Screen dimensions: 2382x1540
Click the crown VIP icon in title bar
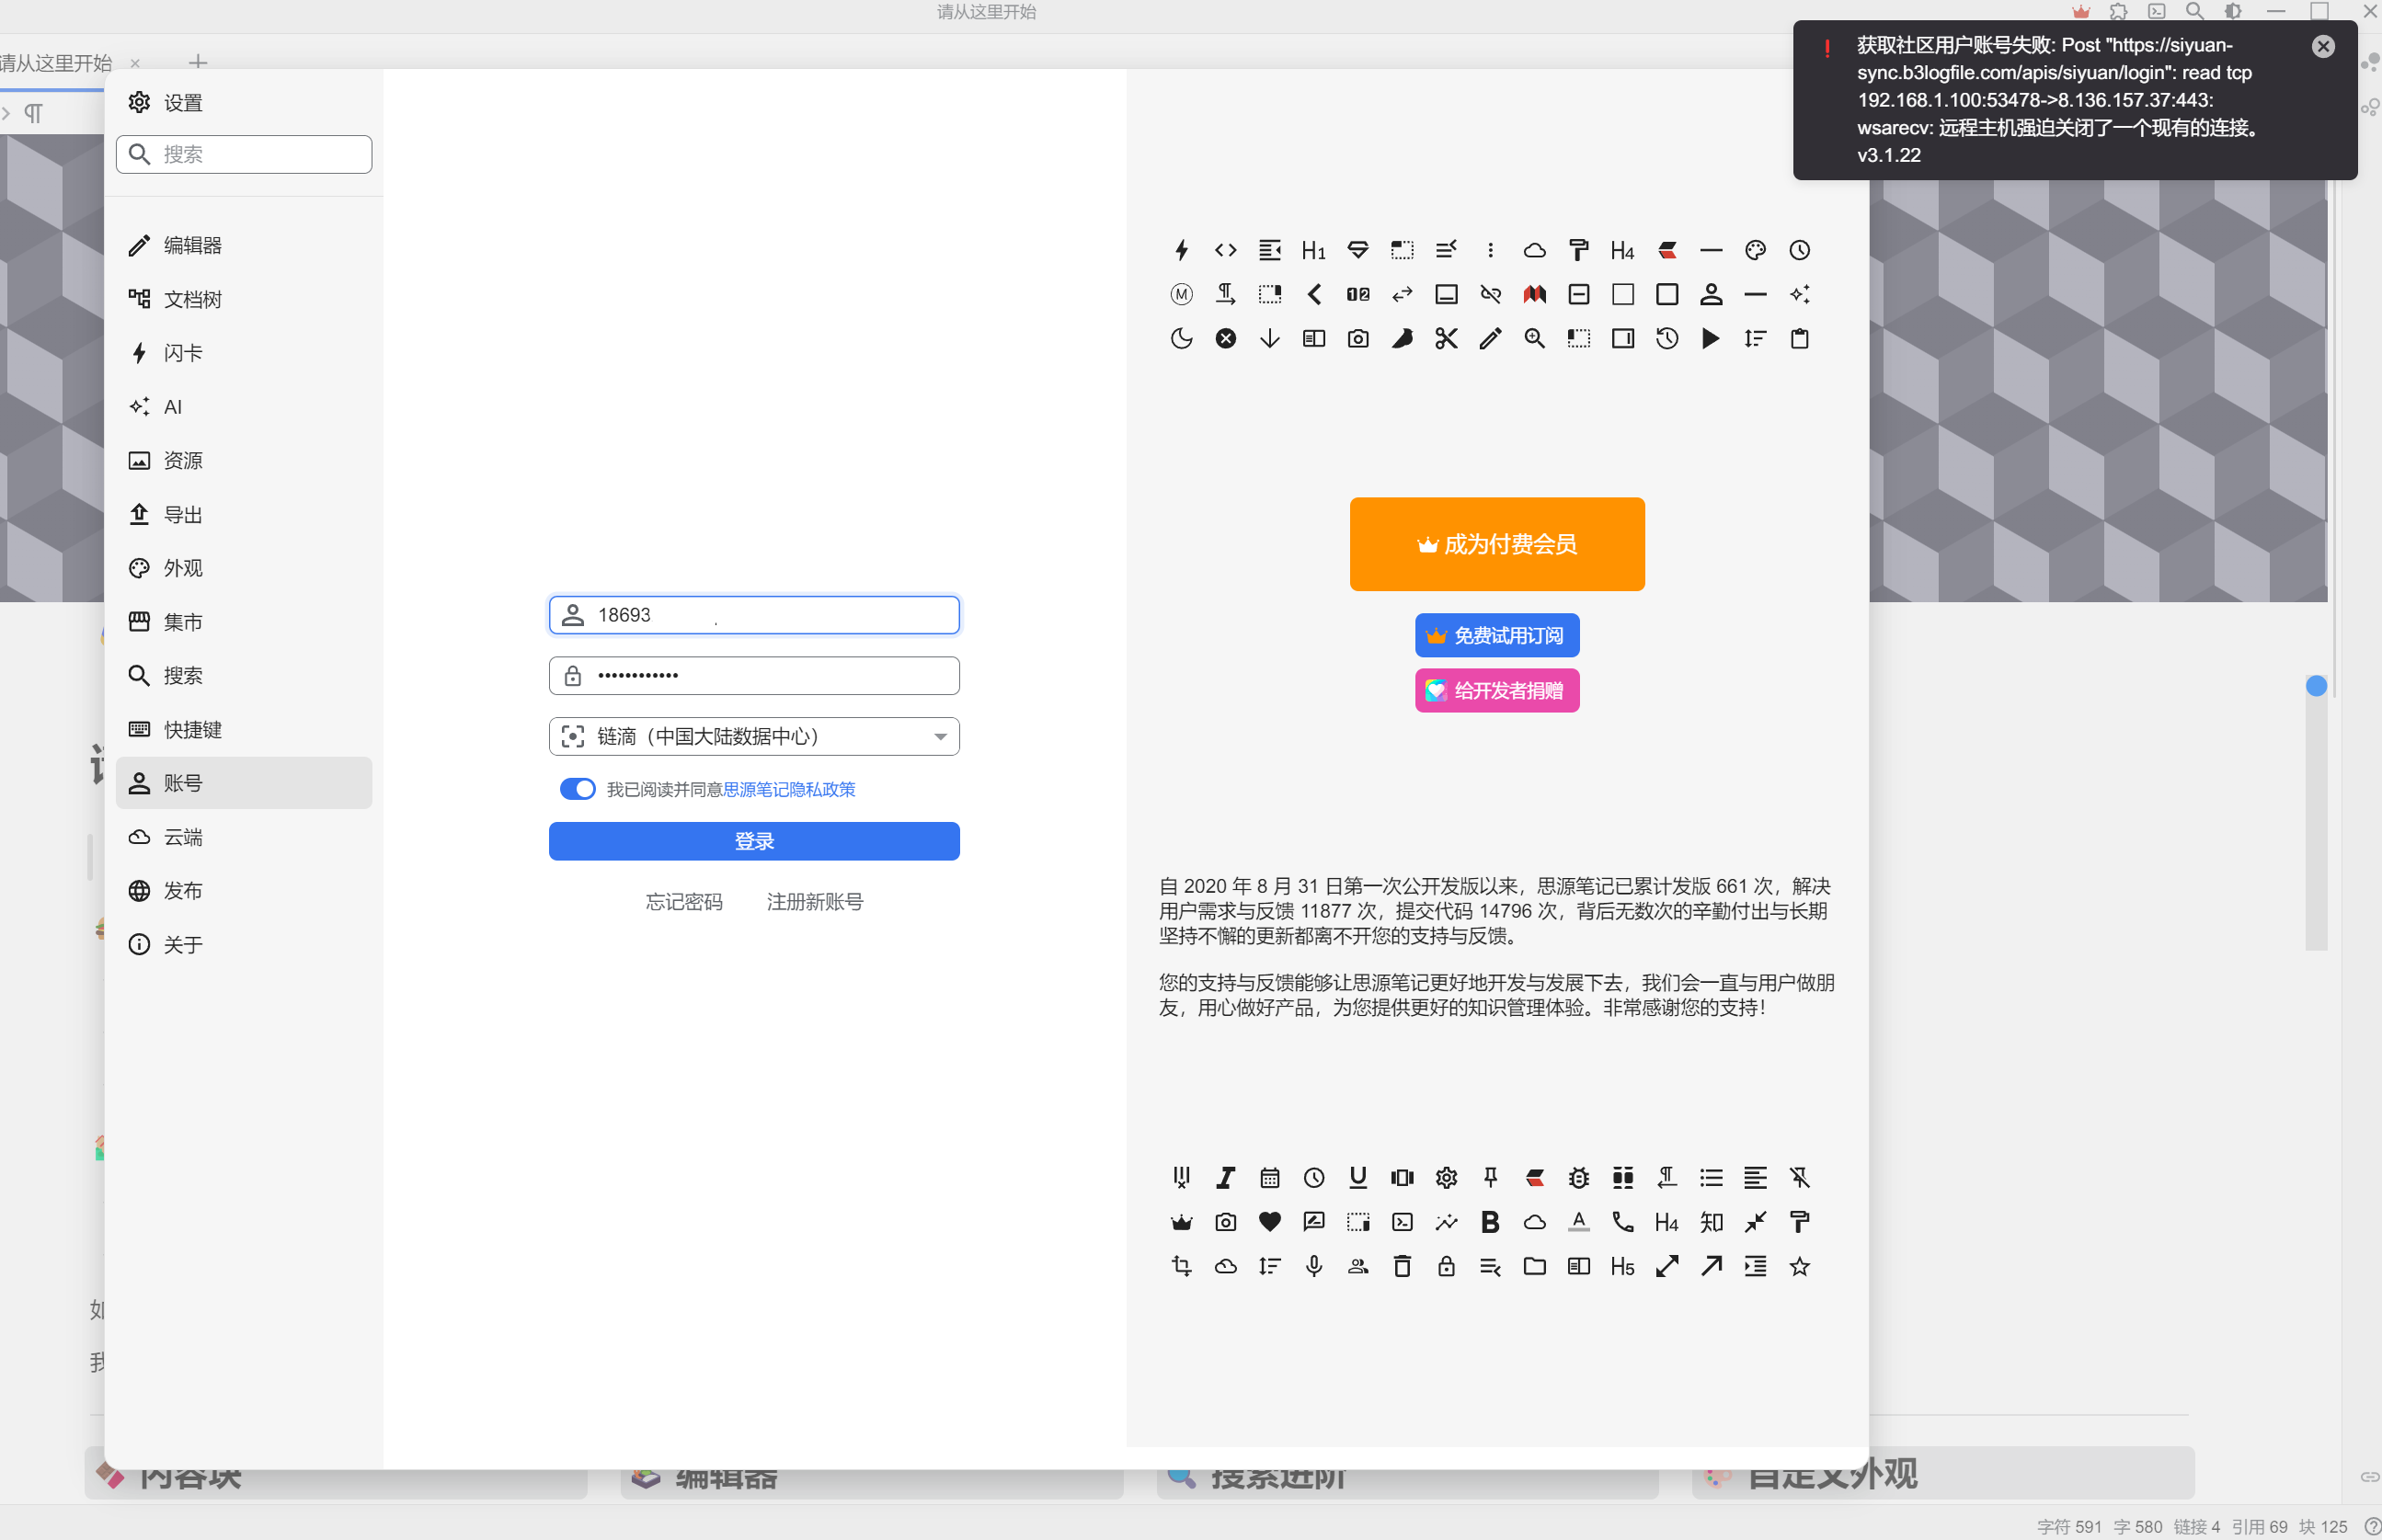click(x=2080, y=11)
